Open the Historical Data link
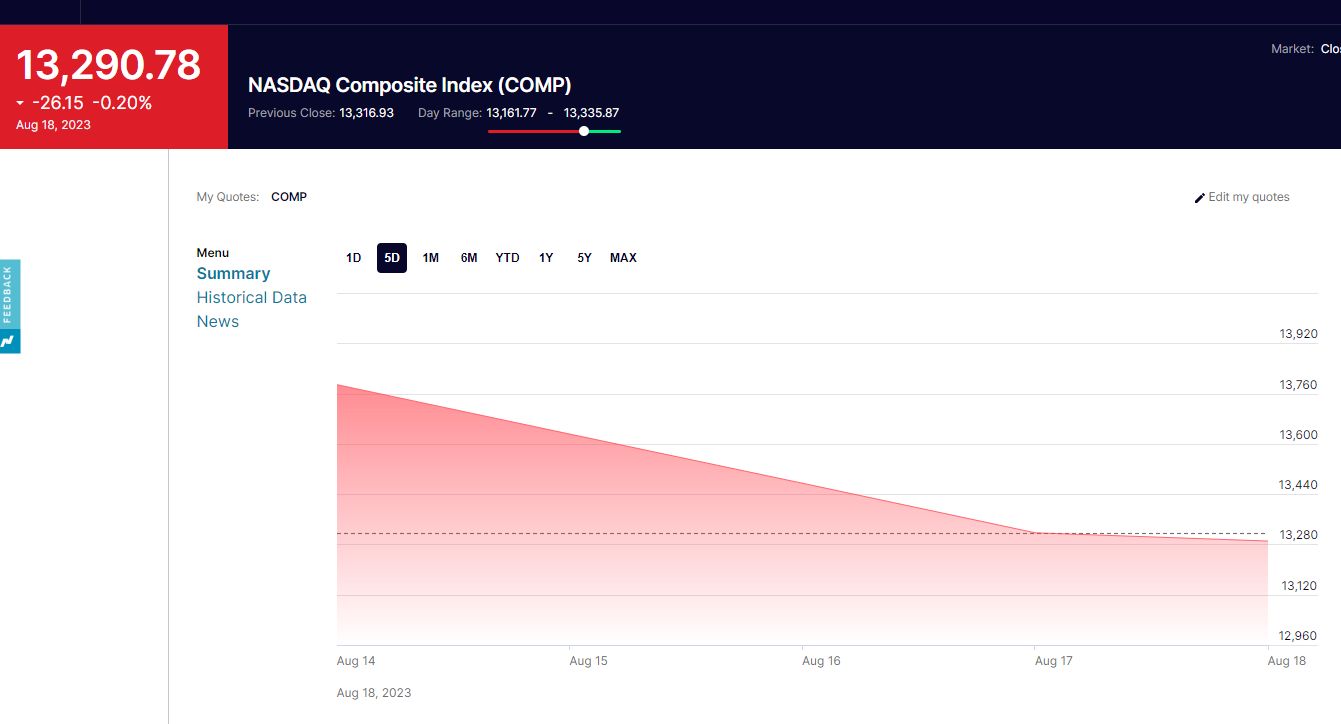This screenshot has width=1341, height=724. 251,297
